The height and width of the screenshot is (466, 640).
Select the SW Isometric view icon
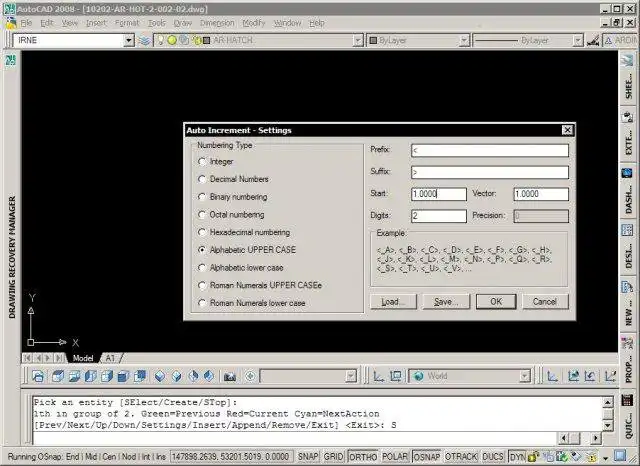point(160,376)
